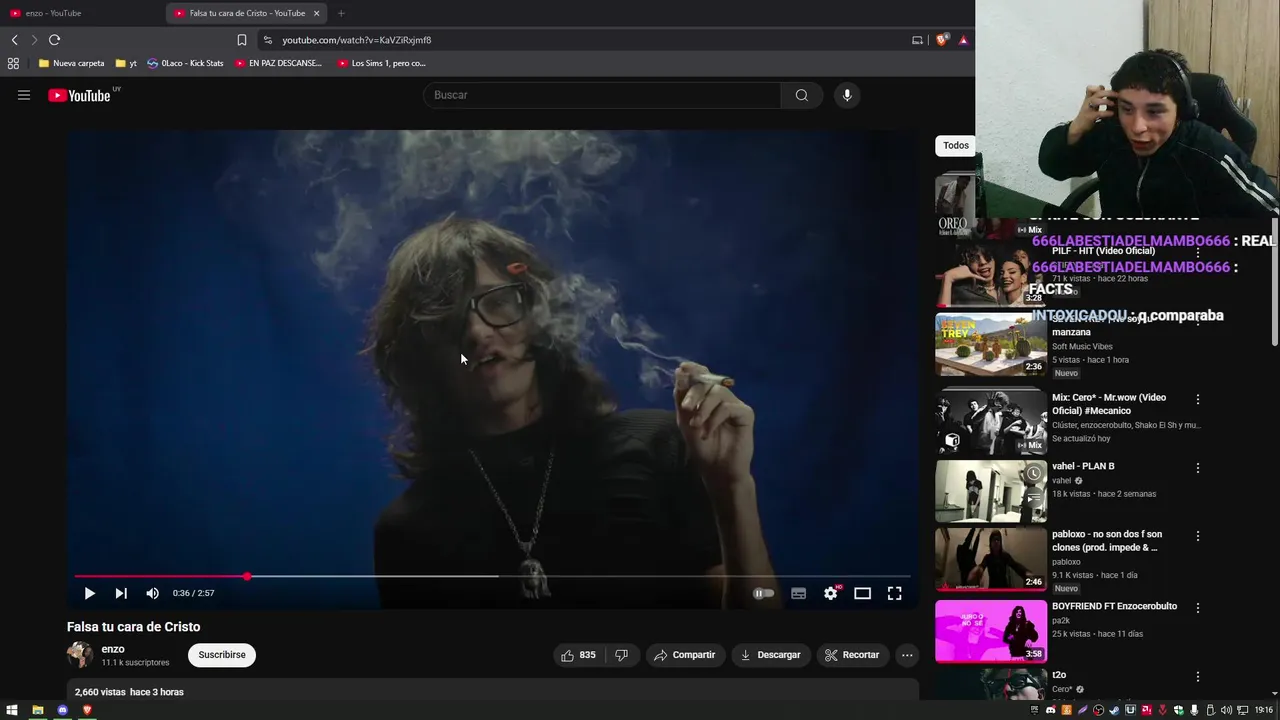The width and height of the screenshot is (1280, 720).
Task: Open the Brave Shields lion icon
Action: 941,40
